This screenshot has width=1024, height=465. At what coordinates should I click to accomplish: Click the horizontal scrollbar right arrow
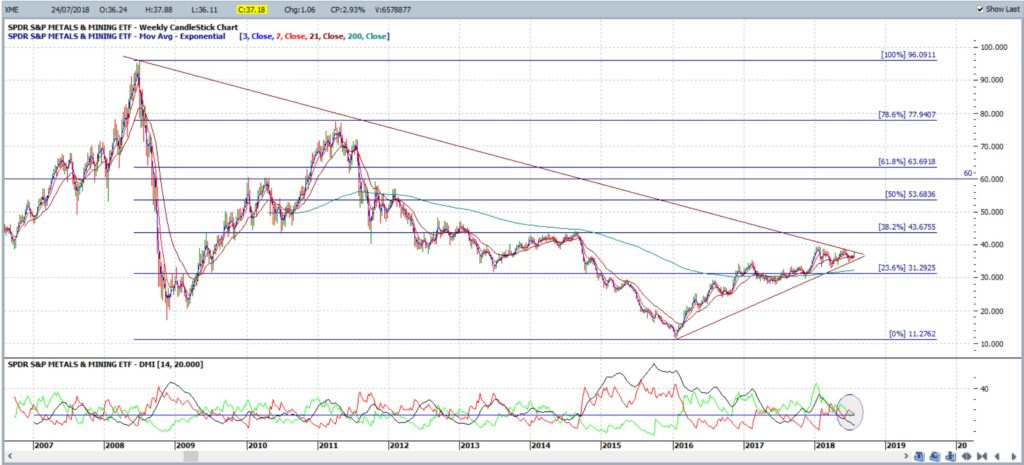(907, 456)
